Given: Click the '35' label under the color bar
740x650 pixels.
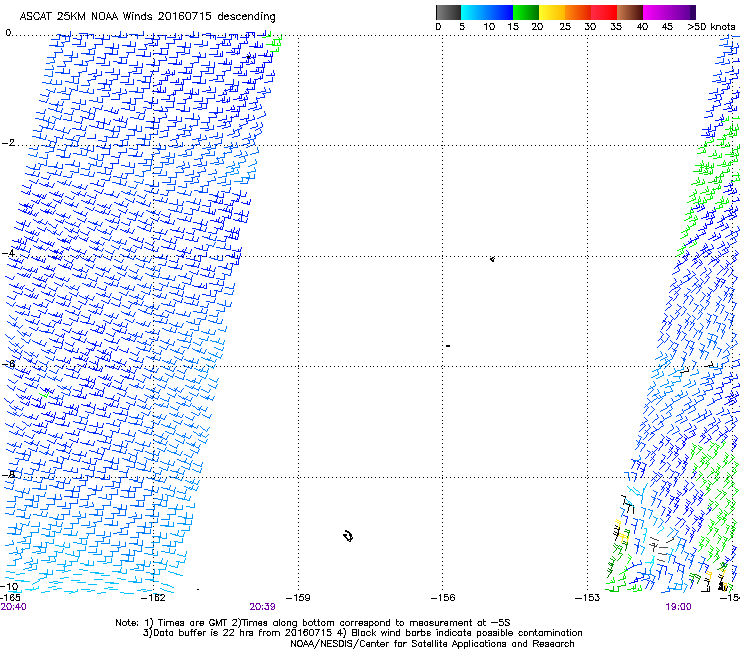Looking at the screenshot, I should pos(616,27).
